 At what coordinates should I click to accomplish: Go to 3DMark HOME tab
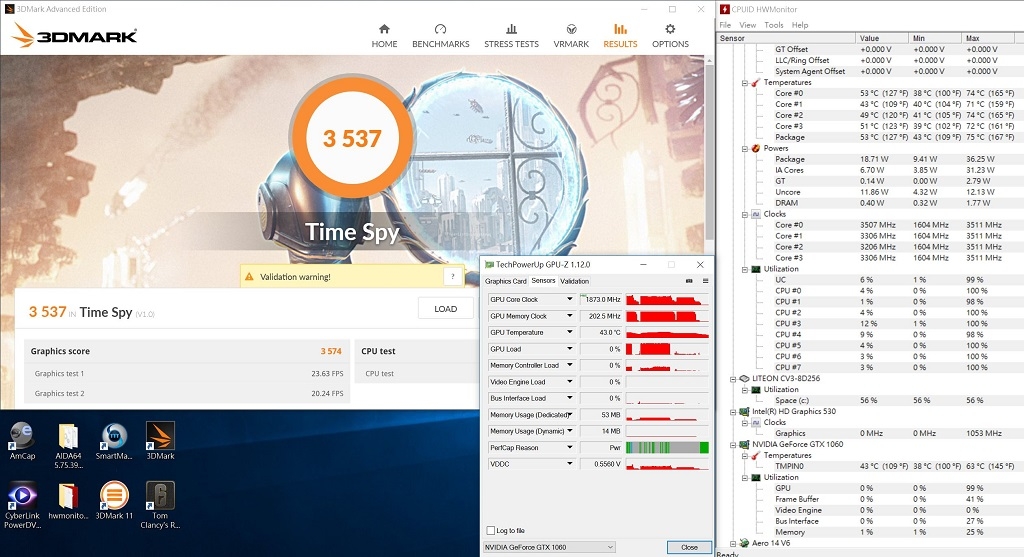384,36
